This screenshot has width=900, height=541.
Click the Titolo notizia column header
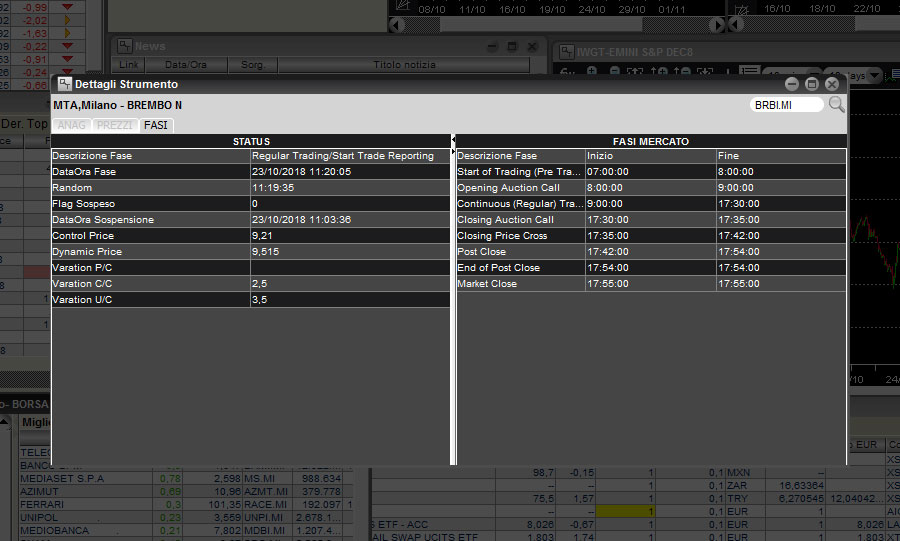[x=404, y=65]
